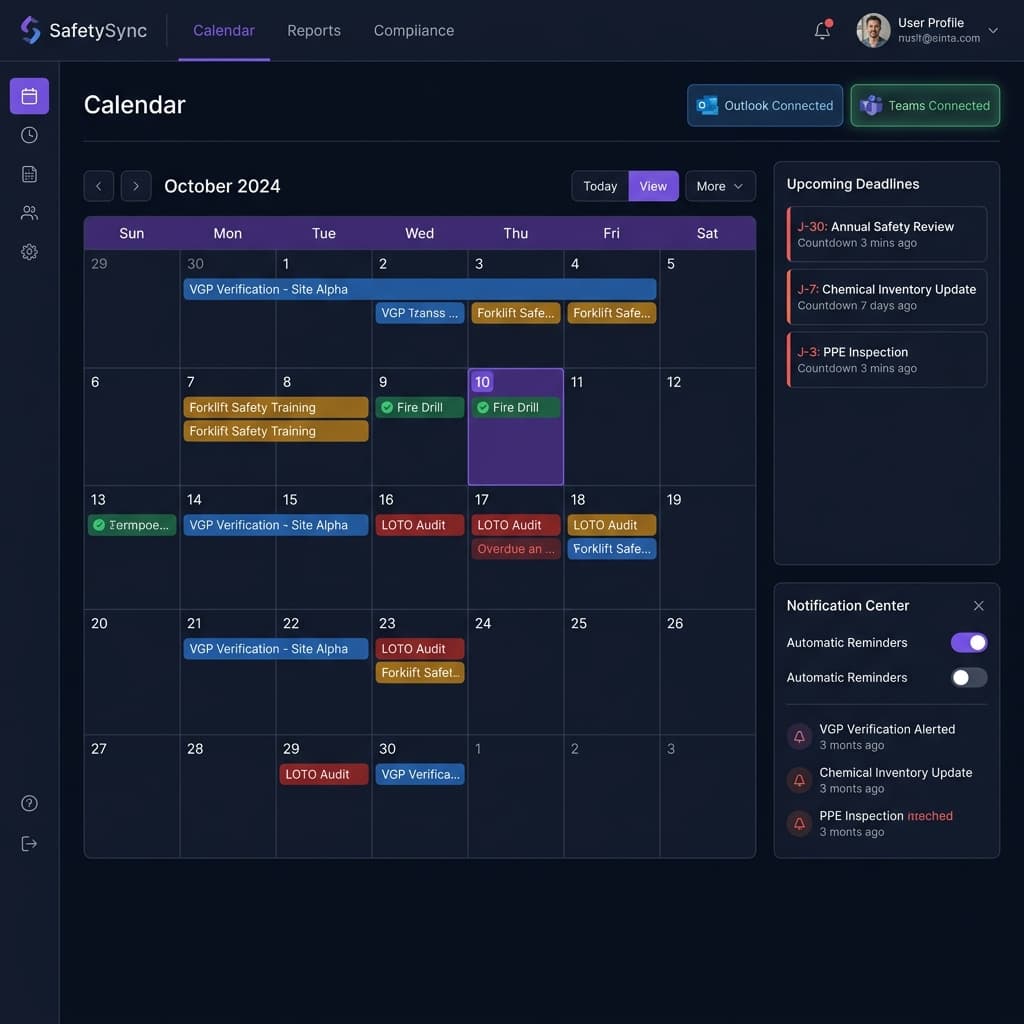Open the Compliance tab
Screen dimensions: 1024x1024
[414, 30]
